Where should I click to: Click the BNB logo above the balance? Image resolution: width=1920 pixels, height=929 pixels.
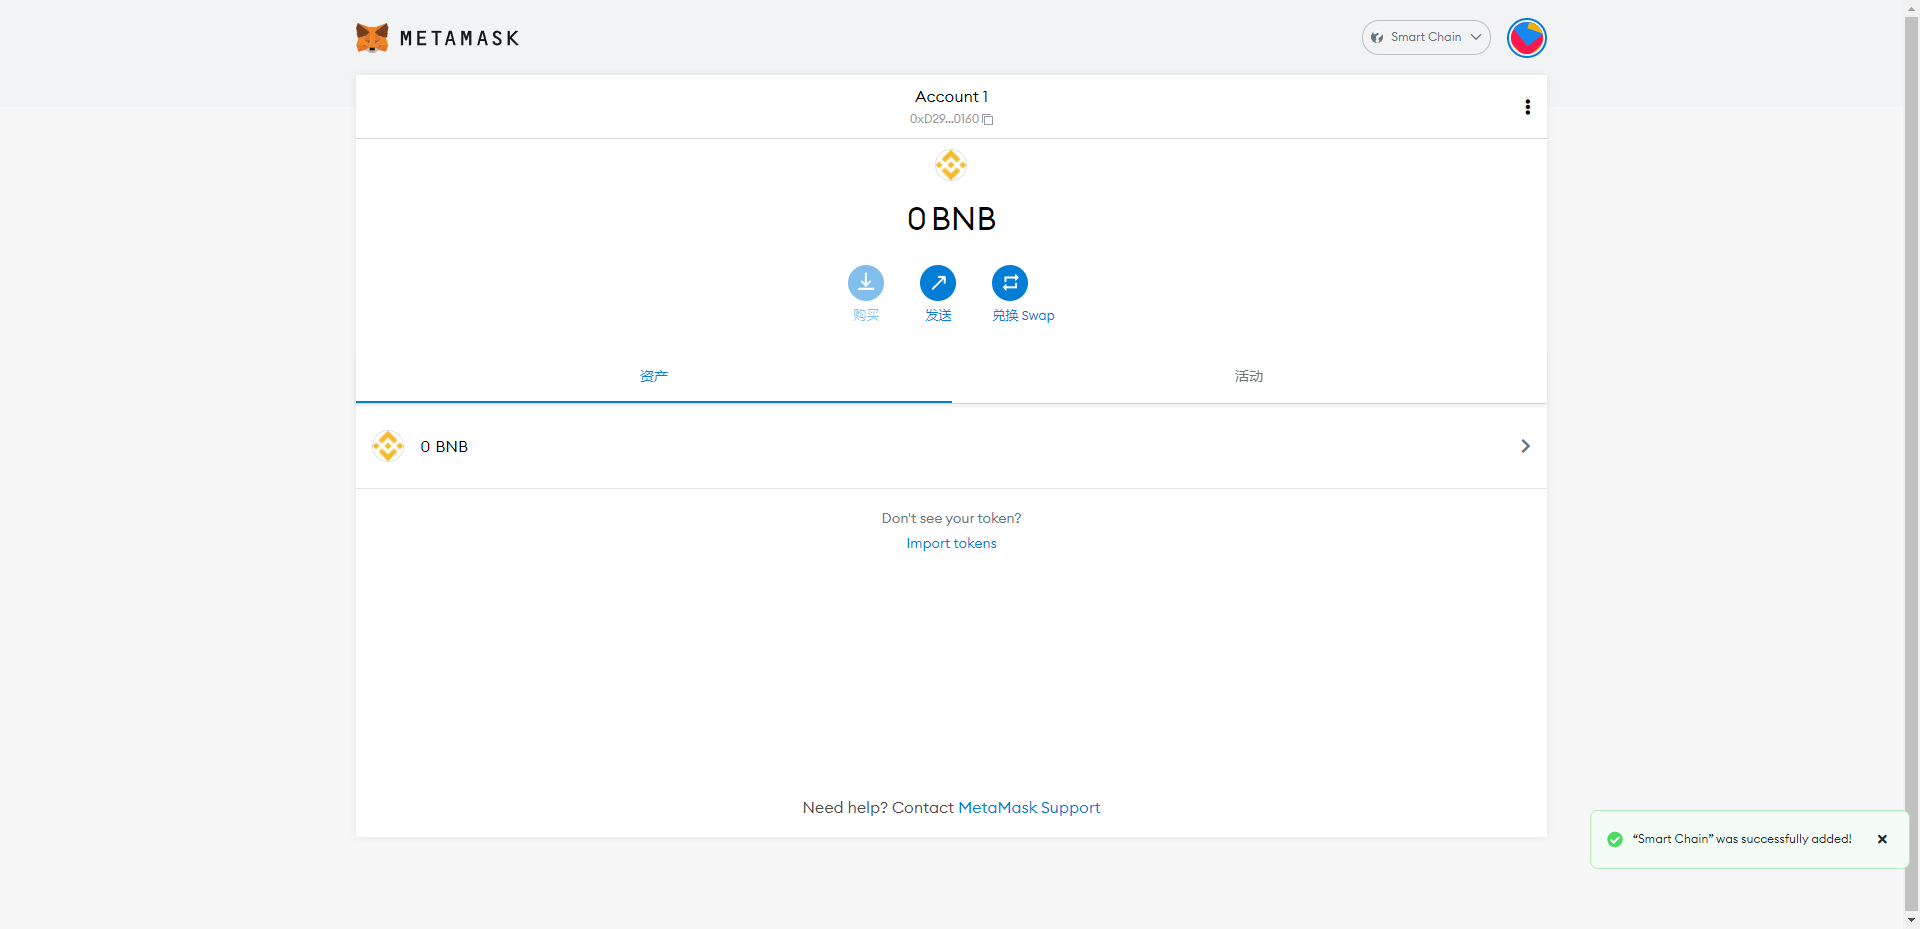point(951,165)
